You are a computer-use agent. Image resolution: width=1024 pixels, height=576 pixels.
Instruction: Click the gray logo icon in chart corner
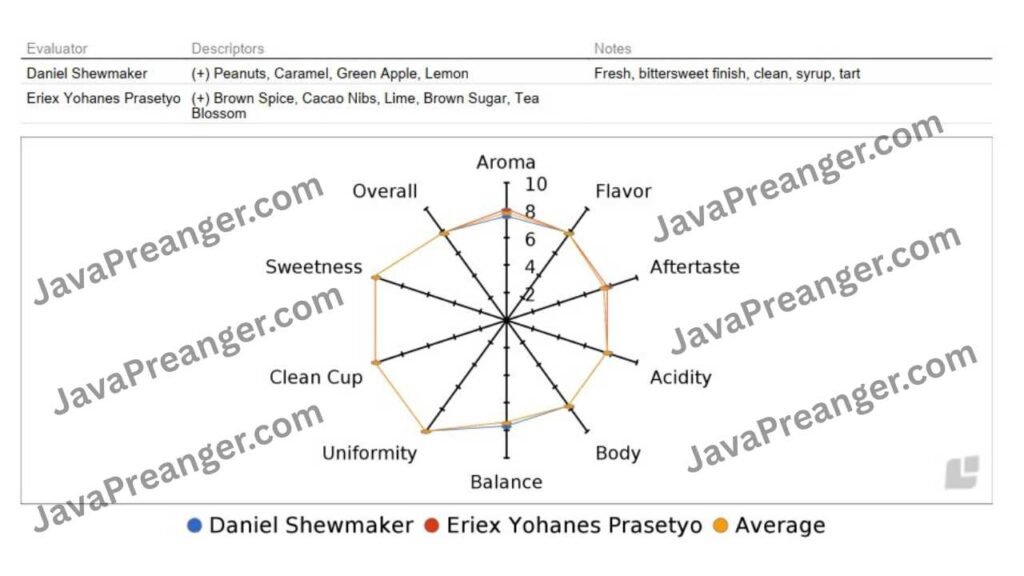tap(962, 472)
